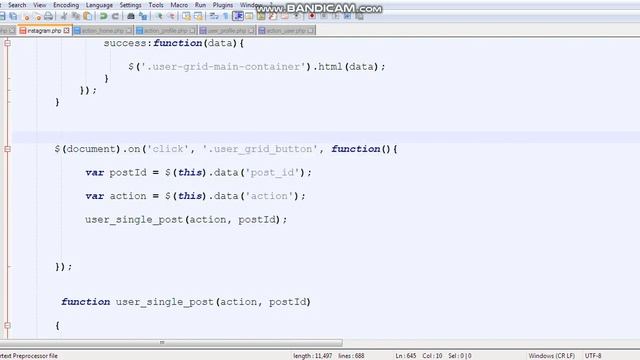Viewport: 640px width, 360px height.
Task: Click the Save All toolbar icon
Action: tap(13, 16)
